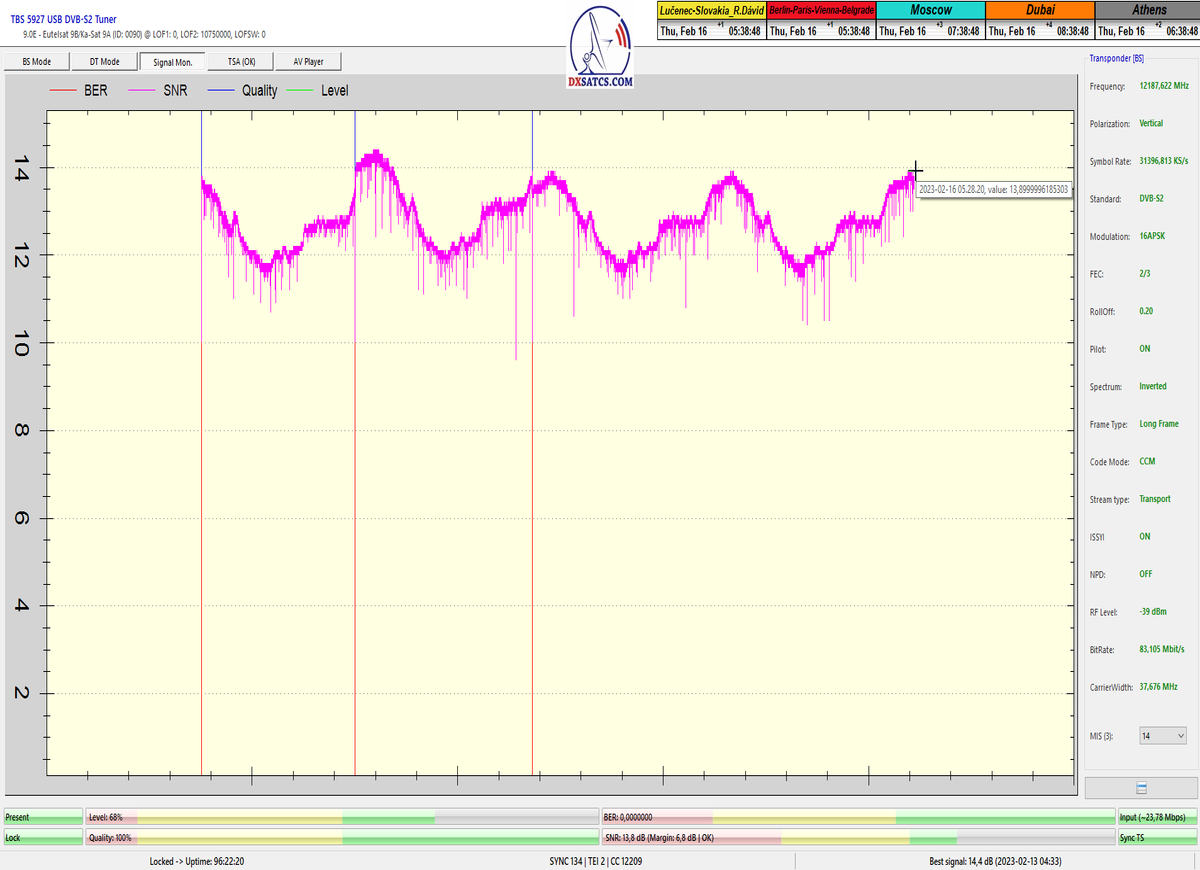Click the DXSATCS.COM satellite dish logo
This screenshot has width=1200, height=870.
point(599,47)
